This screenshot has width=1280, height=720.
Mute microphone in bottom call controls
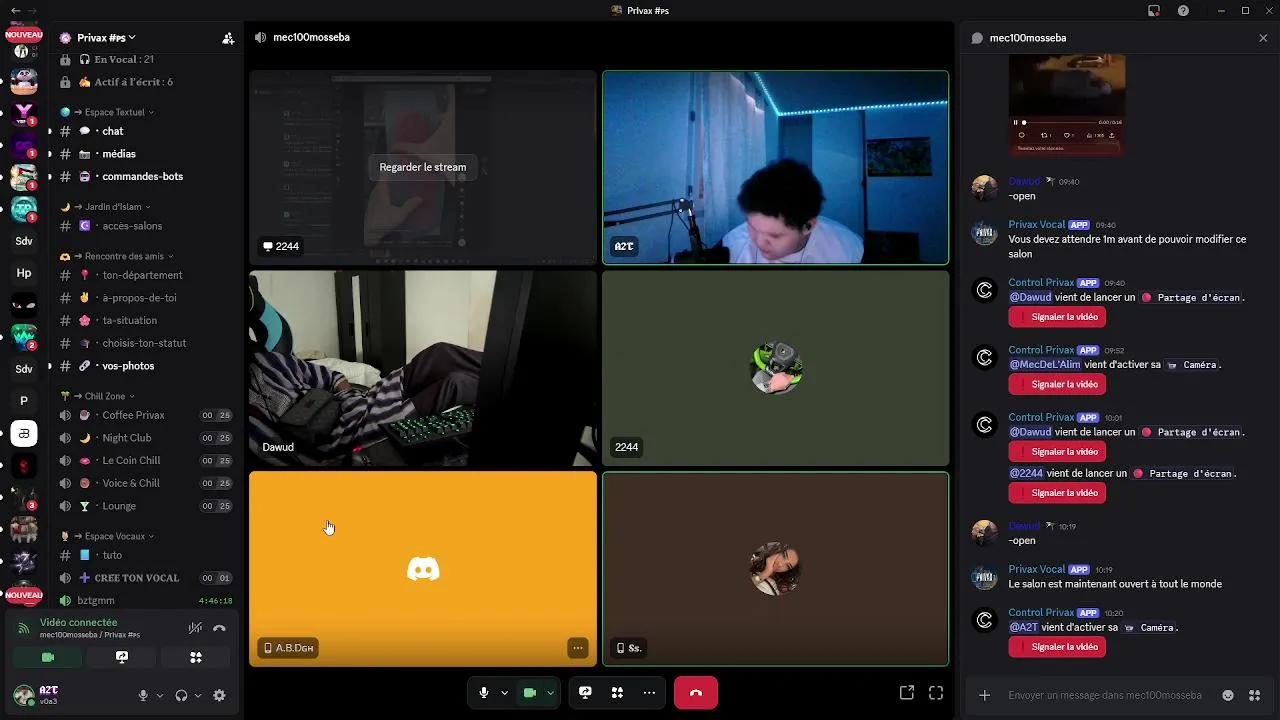click(484, 693)
